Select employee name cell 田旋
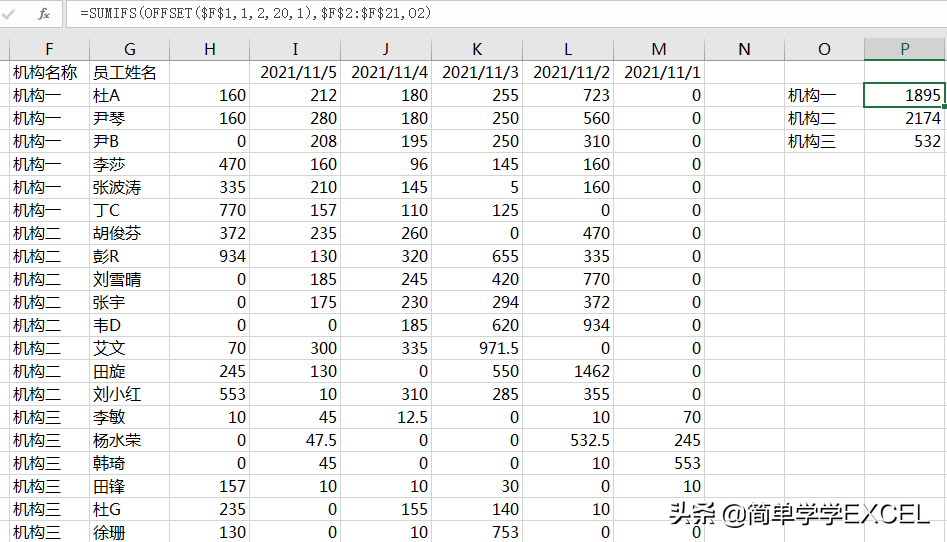 point(129,371)
